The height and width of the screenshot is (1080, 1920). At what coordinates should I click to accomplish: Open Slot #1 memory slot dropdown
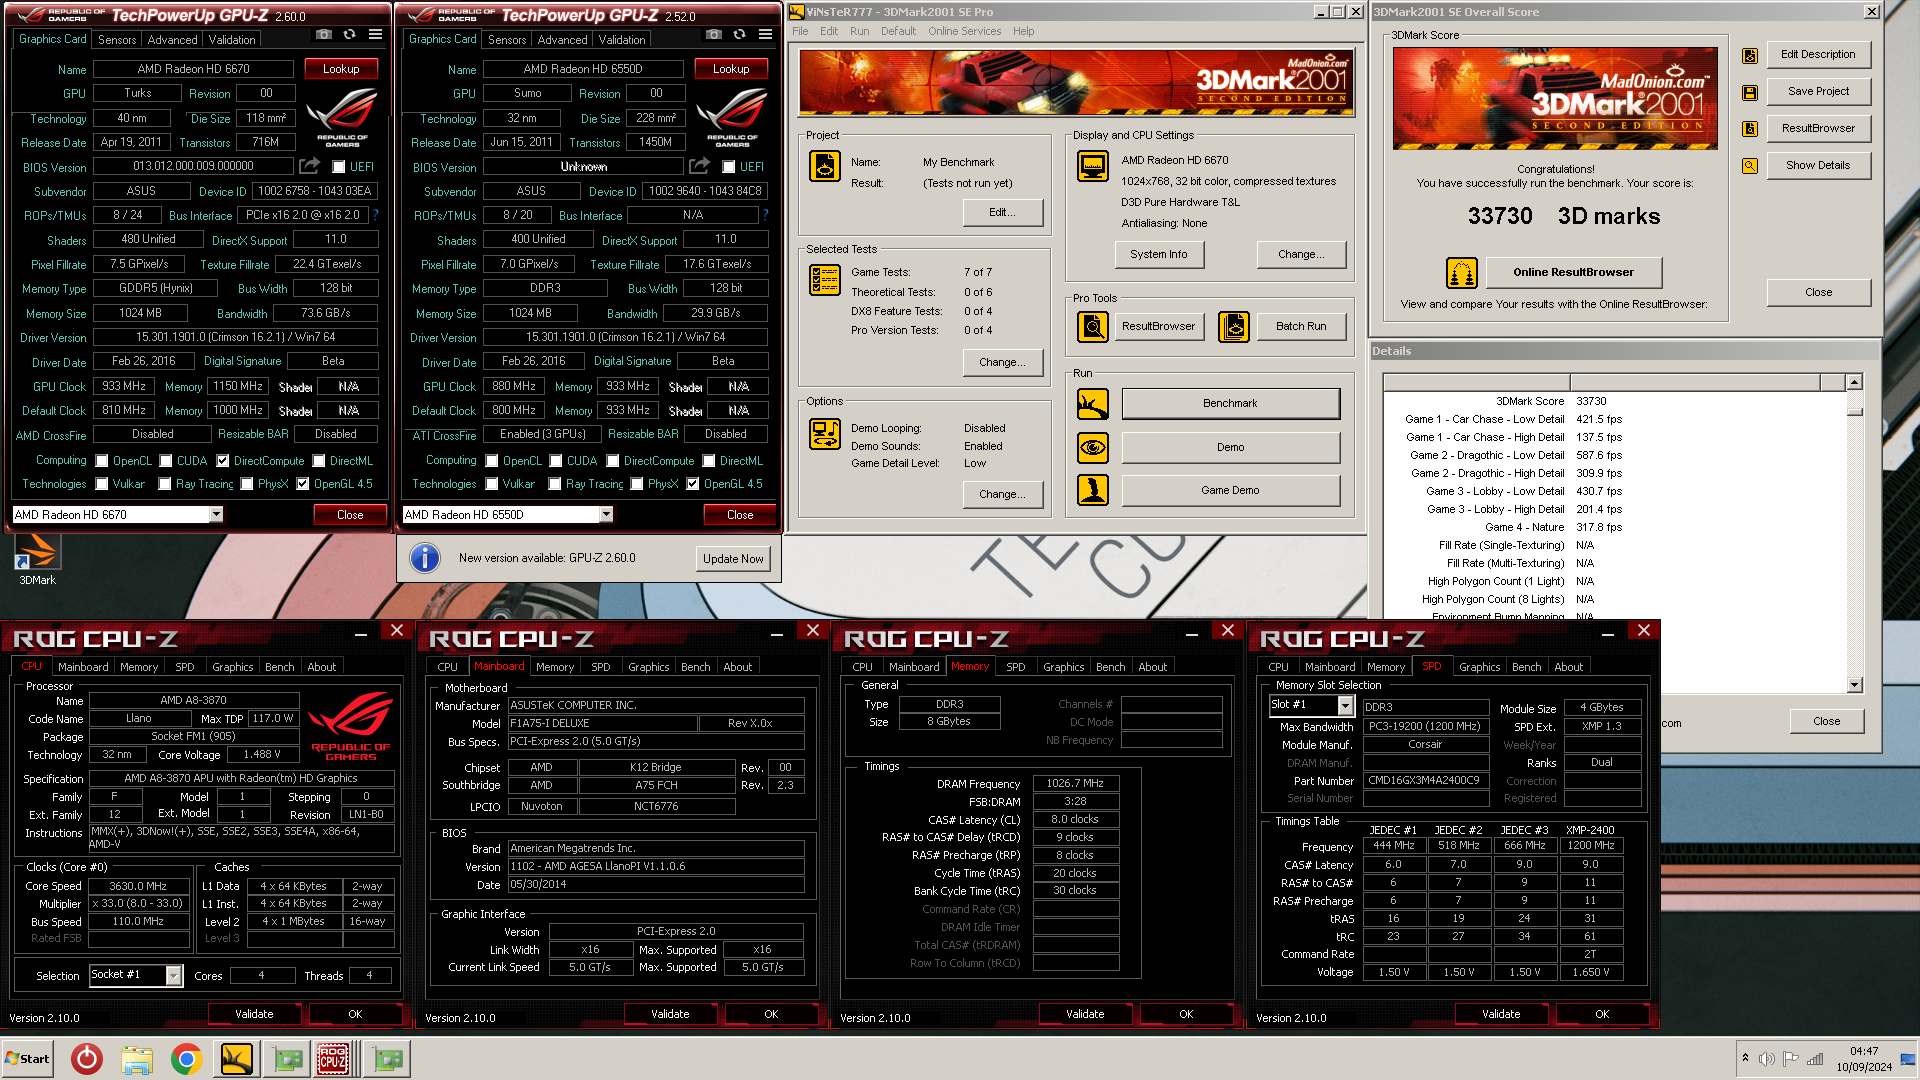[1345, 706]
